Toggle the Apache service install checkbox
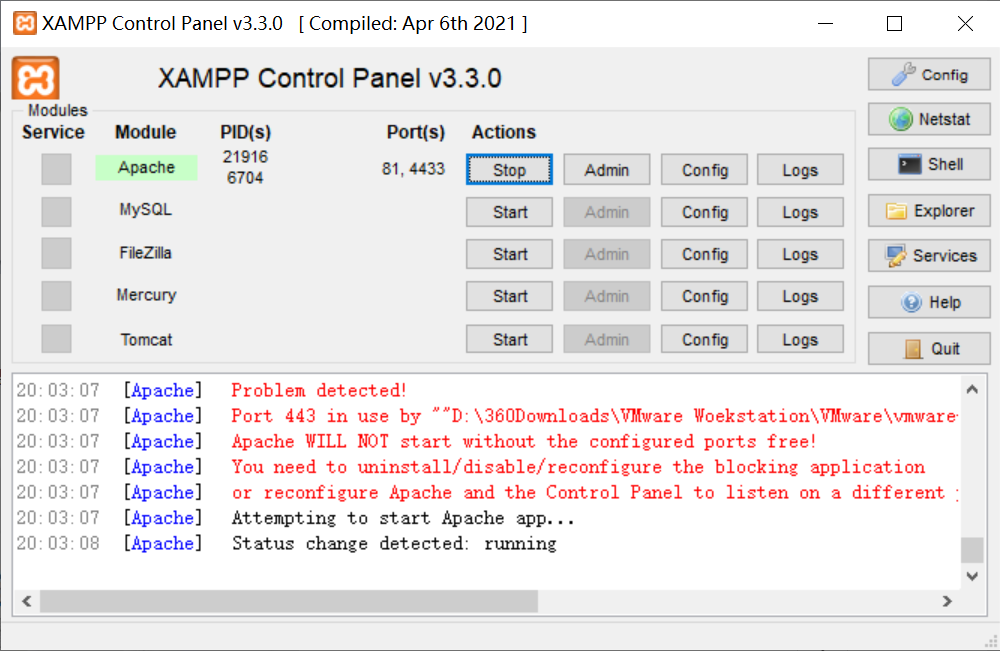Image resolution: width=1000 pixels, height=651 pixels. click(x=56, y=169)
